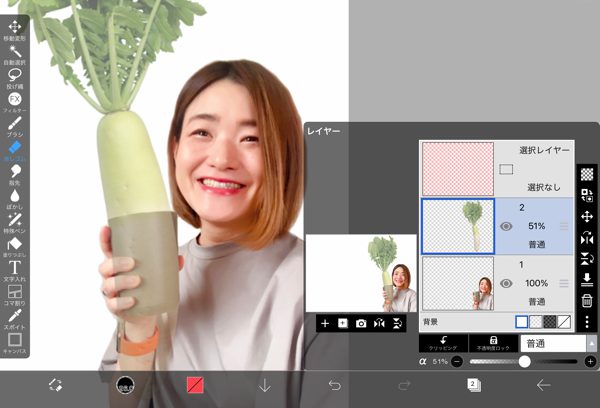The width and height of the screenshot is (600, 408).
Task: Open the red color swatch
Action: (x=196, y=385)
